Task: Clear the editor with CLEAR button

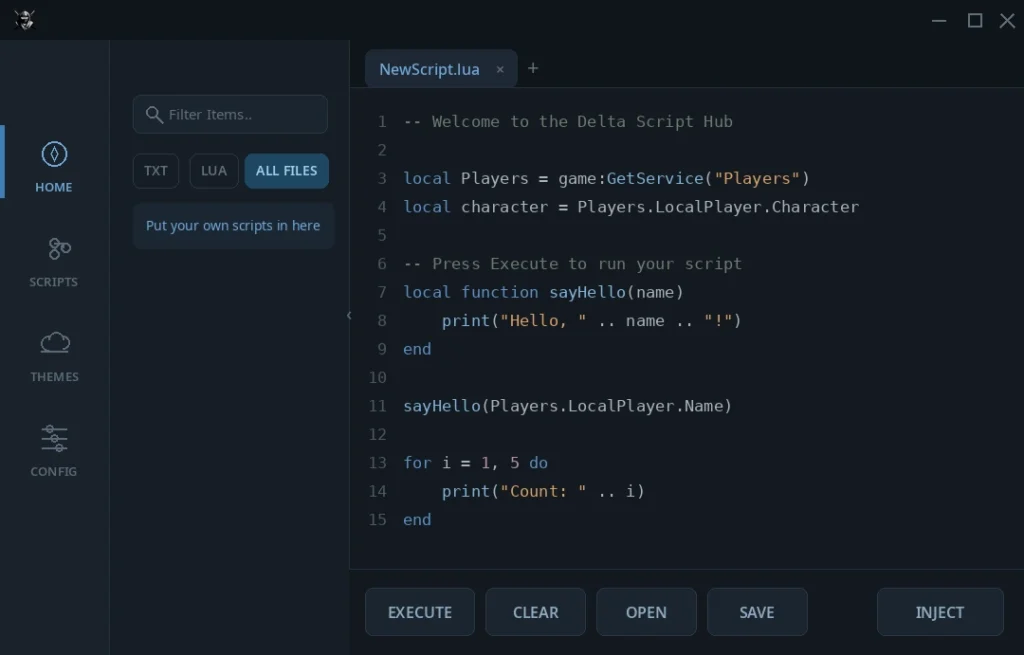Action: 536,612
